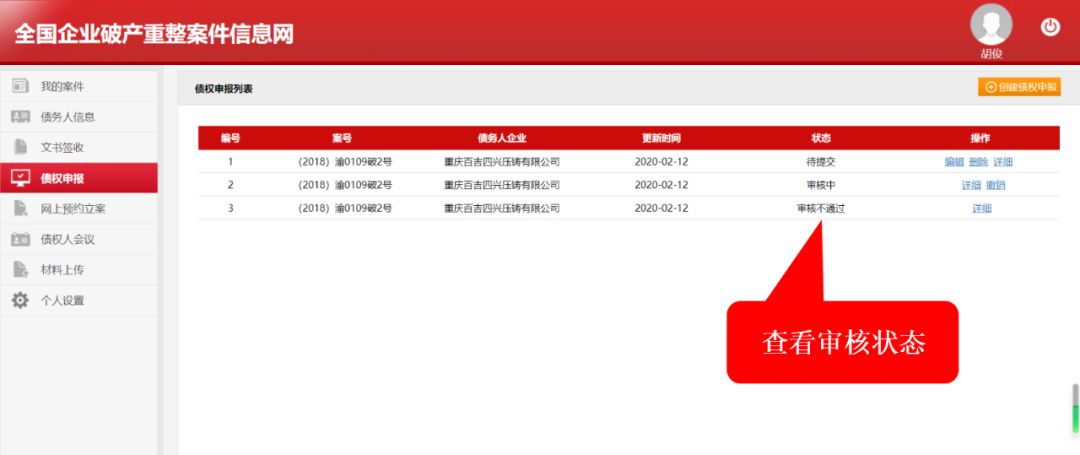Click 删除 link in row 1

coord(978,162)
